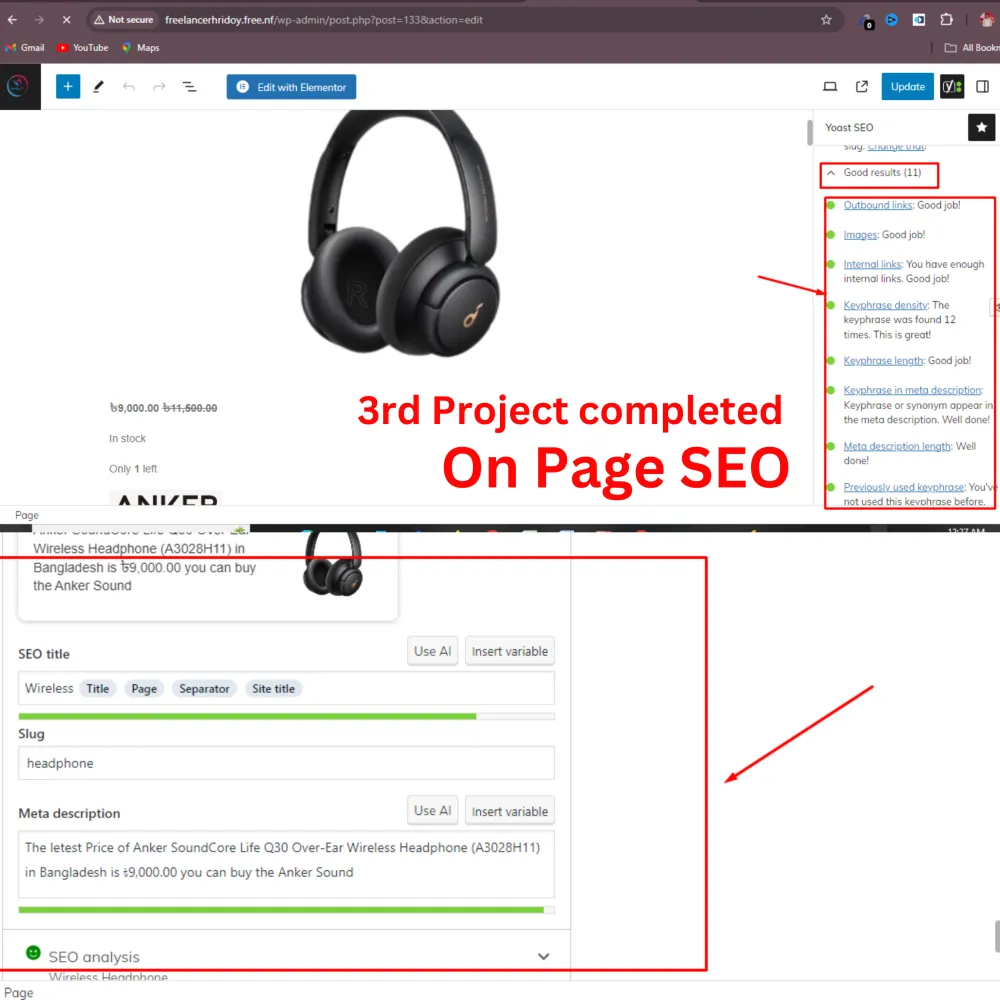The height and width of the screenshot is (1000, 1000).
Task: Click Use AI beside Meta description
Action: (432, 811)
